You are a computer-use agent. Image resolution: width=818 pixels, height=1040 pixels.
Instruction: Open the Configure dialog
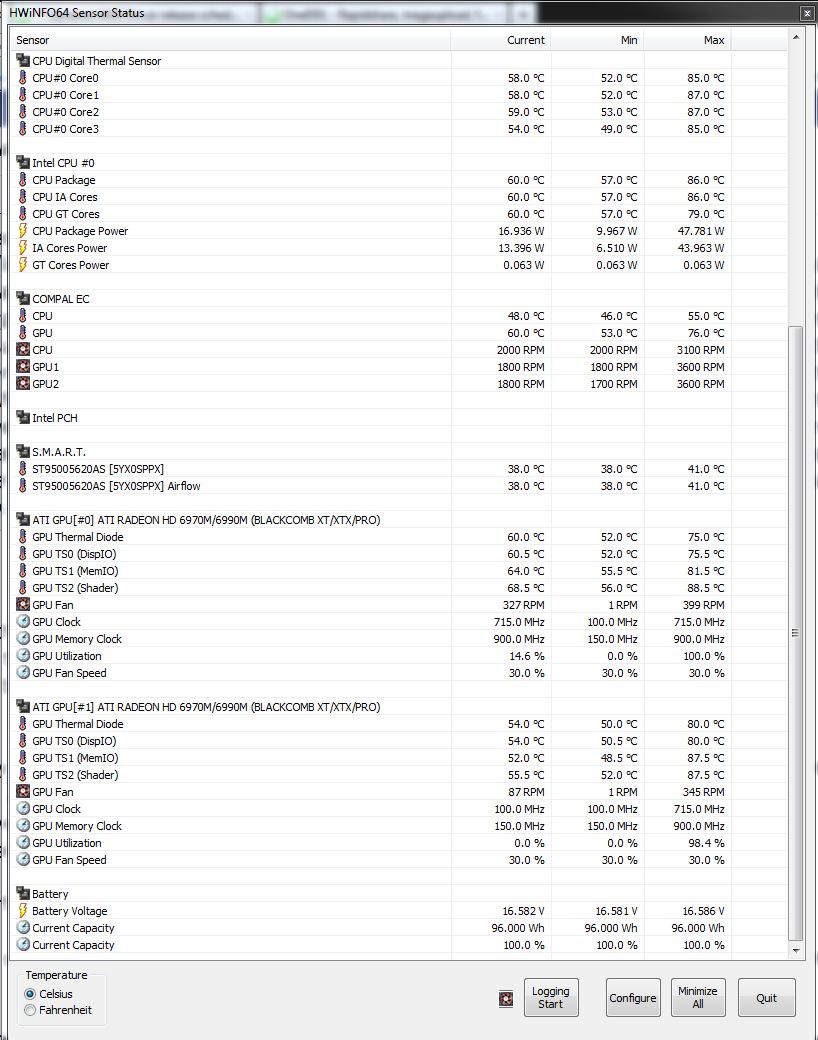pos(633,998)
